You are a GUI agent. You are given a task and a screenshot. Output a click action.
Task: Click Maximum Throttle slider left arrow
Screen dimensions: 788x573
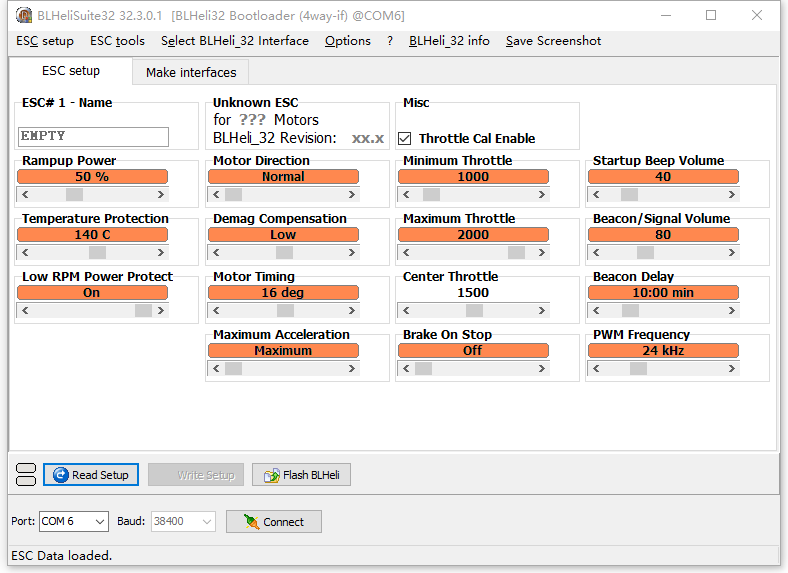tap(406, 252)
